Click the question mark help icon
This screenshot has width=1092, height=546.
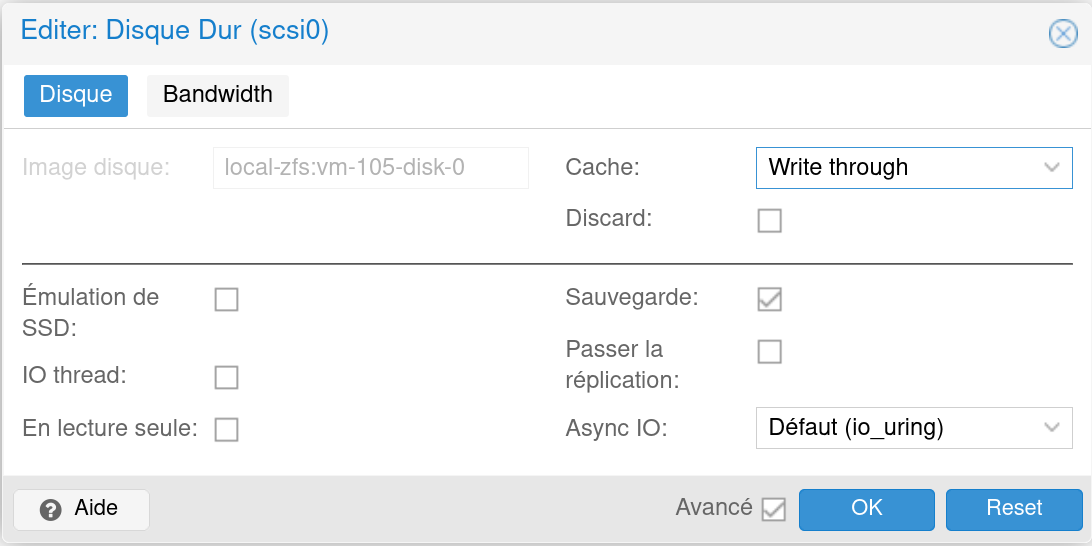coord(50,510)
